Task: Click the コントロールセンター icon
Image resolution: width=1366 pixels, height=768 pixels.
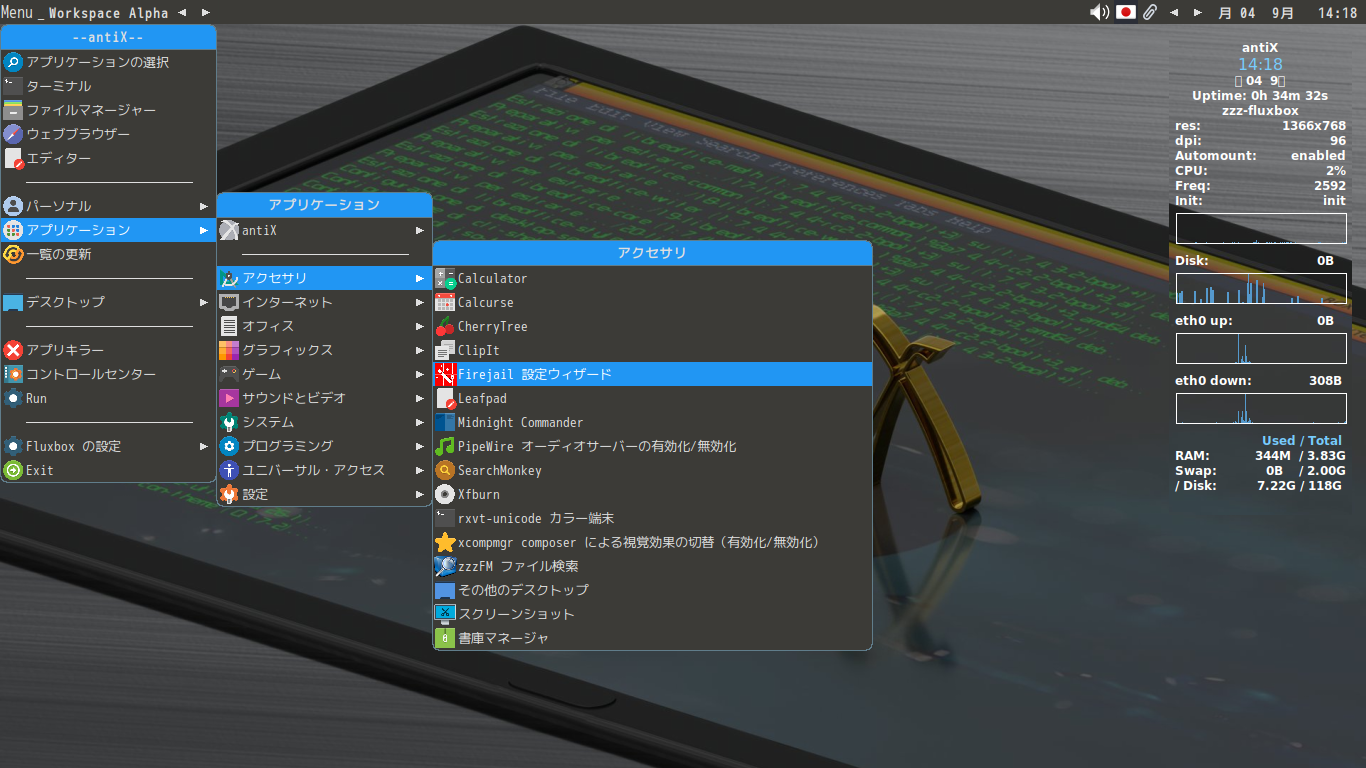Action: coord(13,374)
